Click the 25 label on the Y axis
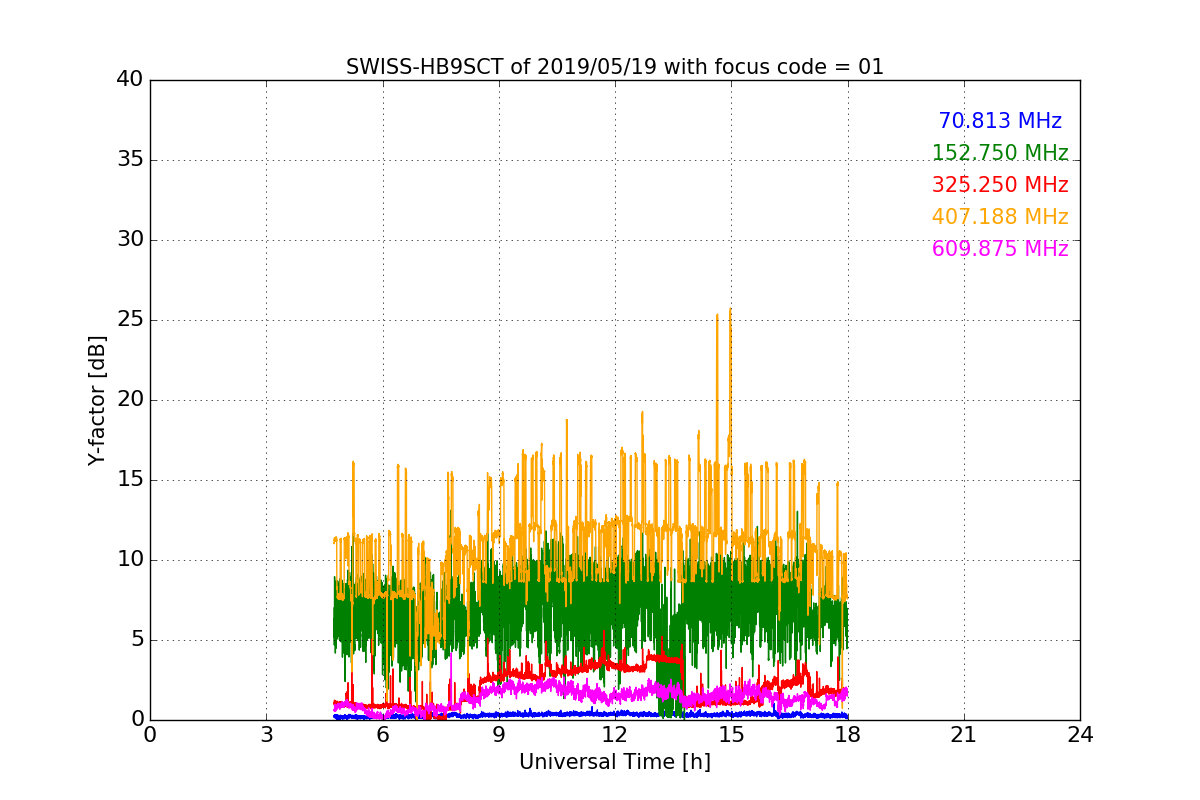This screenshot has height=800, width=1200. 130,320
